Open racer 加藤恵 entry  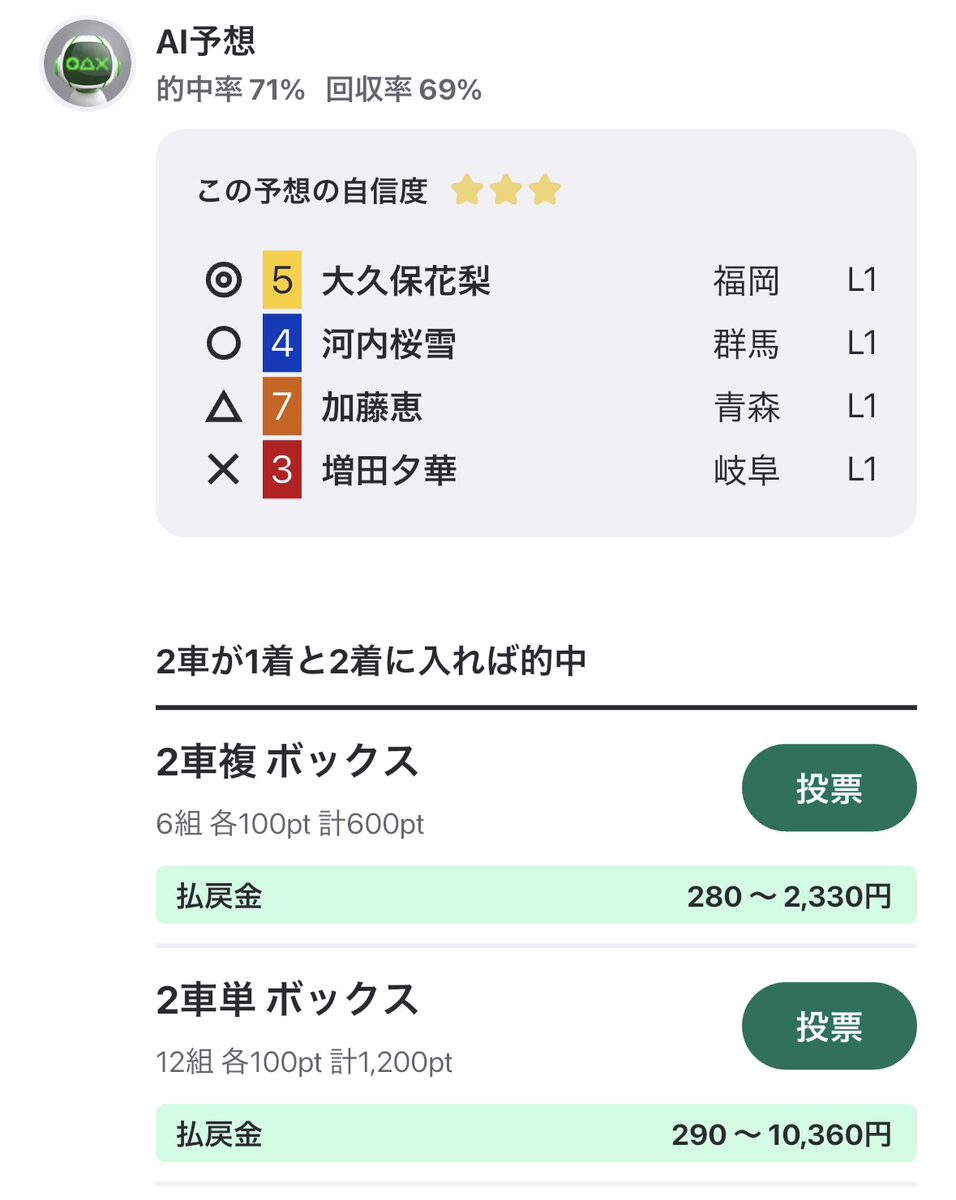pyautogui.click(x=372, y=407)
